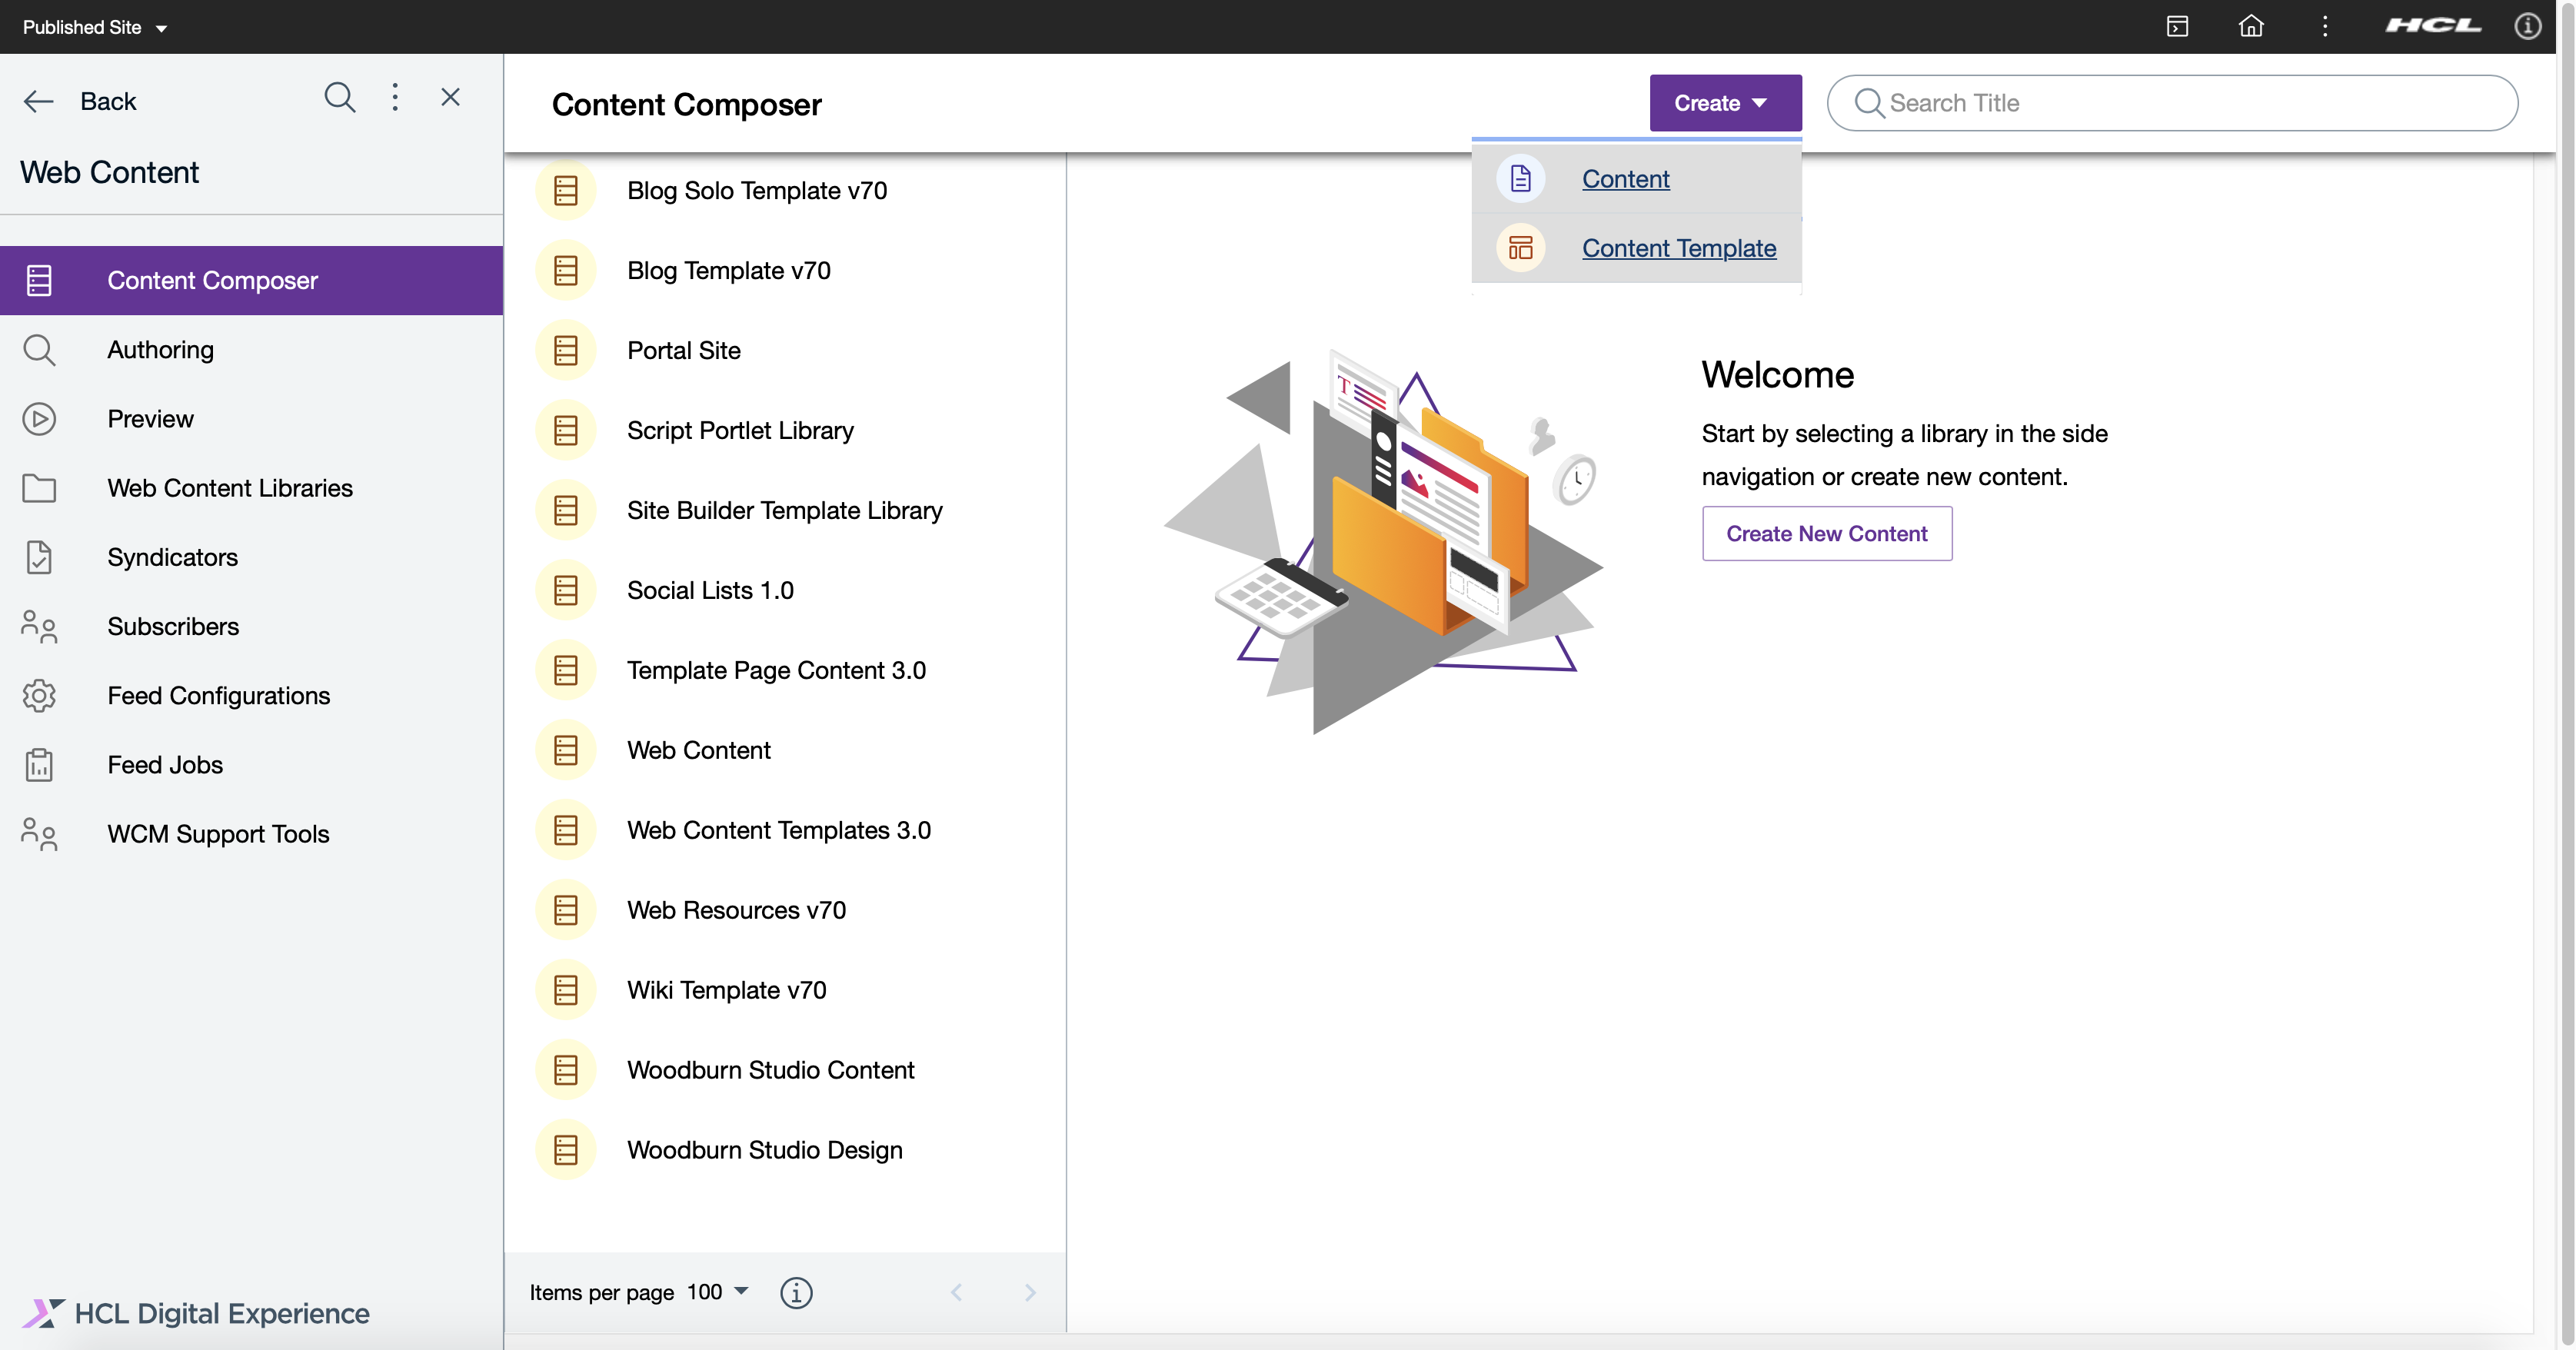Toggle the Create dropdown button
Image resolution: width=2576 pixels, height=1350 pixels.
(1725, 103)
